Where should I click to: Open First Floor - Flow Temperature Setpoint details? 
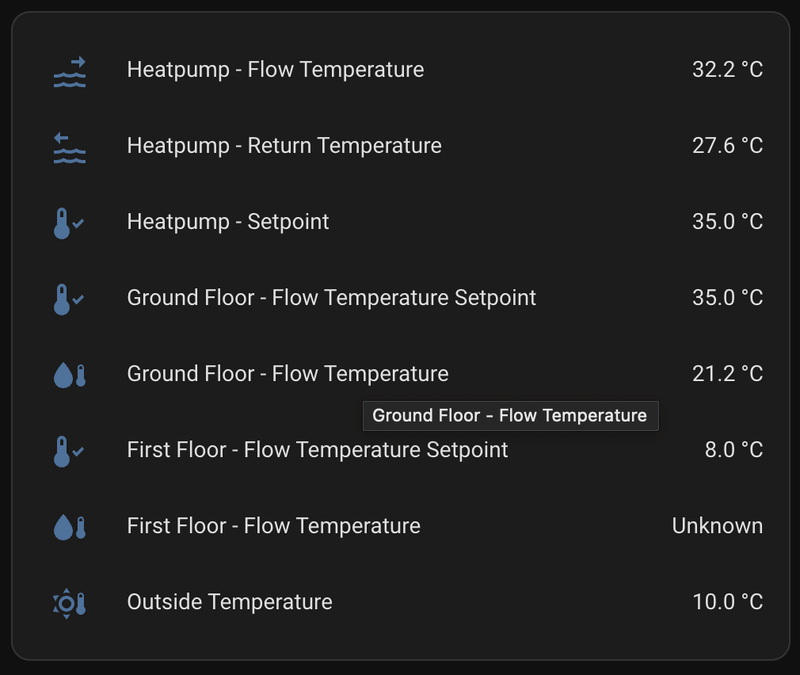point(317,450)
